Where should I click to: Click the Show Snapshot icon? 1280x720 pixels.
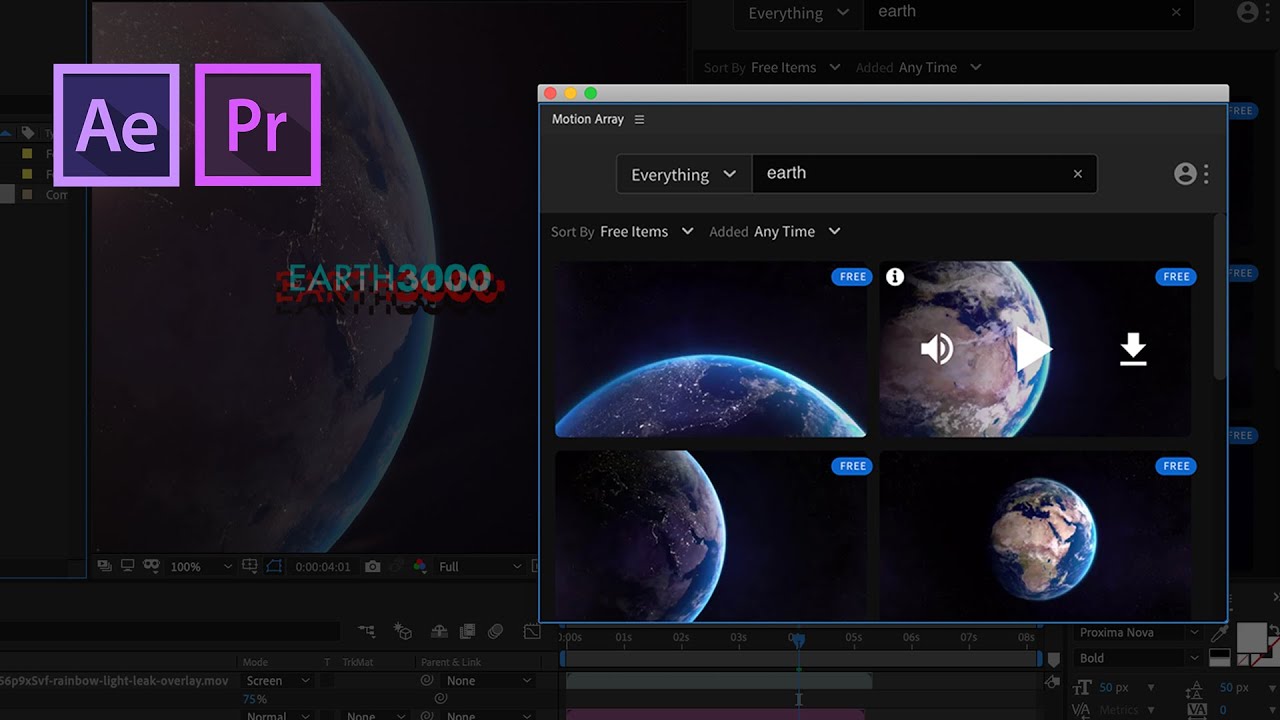click(397, 566)
